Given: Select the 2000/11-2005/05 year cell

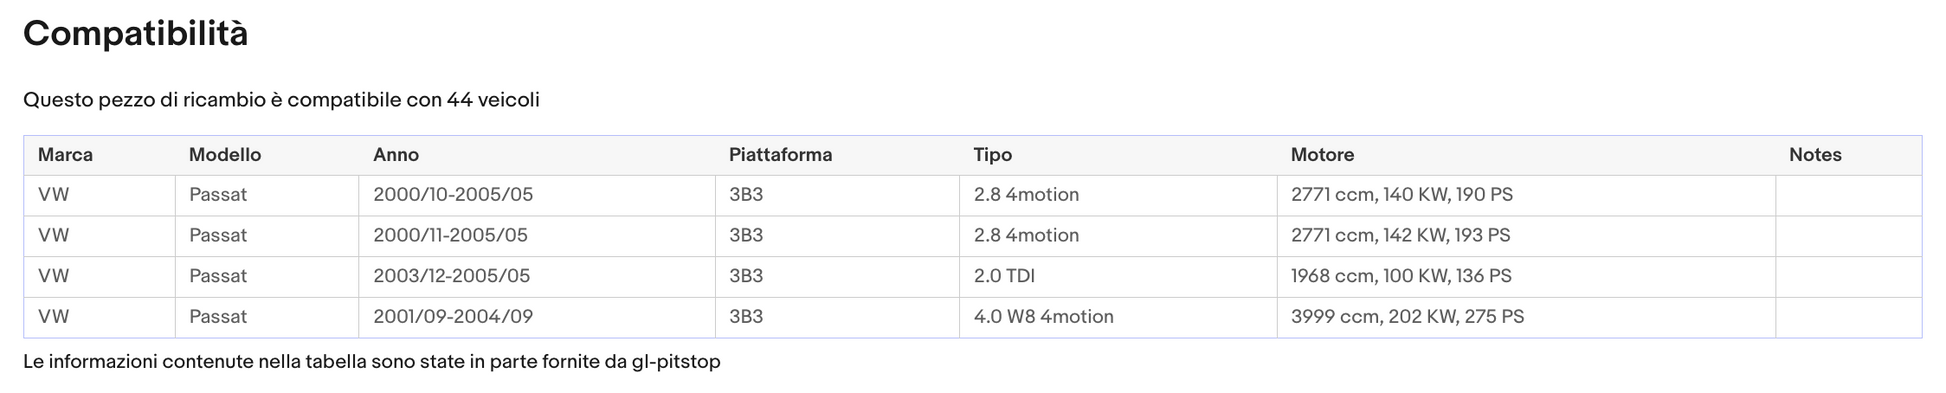Looking at the screenshot, I should [537, 236].
